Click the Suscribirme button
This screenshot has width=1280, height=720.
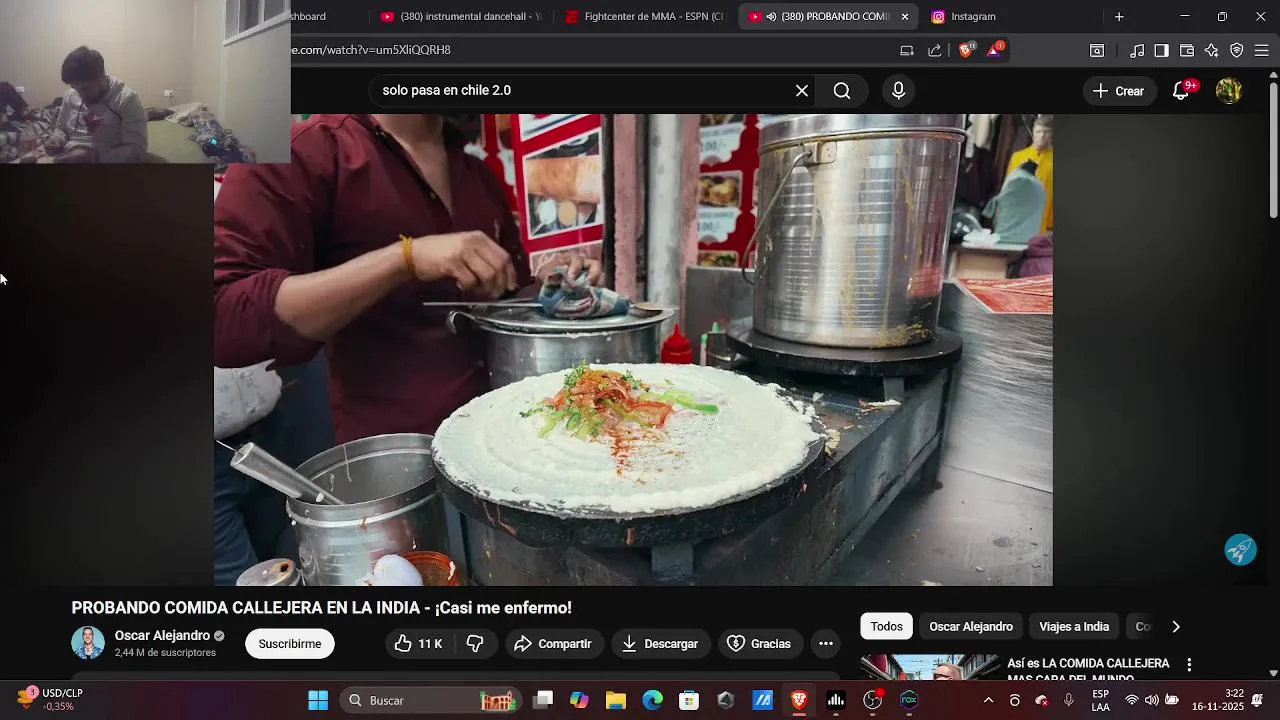[290, 644]
